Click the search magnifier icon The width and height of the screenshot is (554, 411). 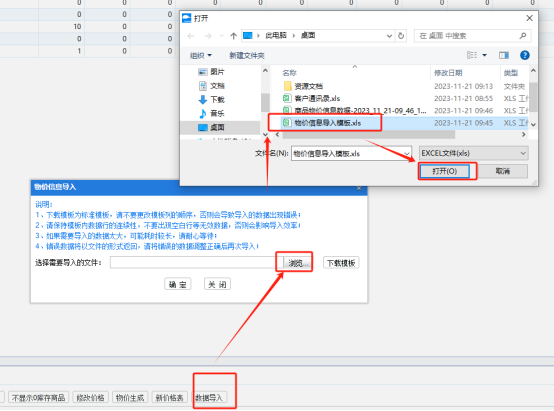coord(523,36)
